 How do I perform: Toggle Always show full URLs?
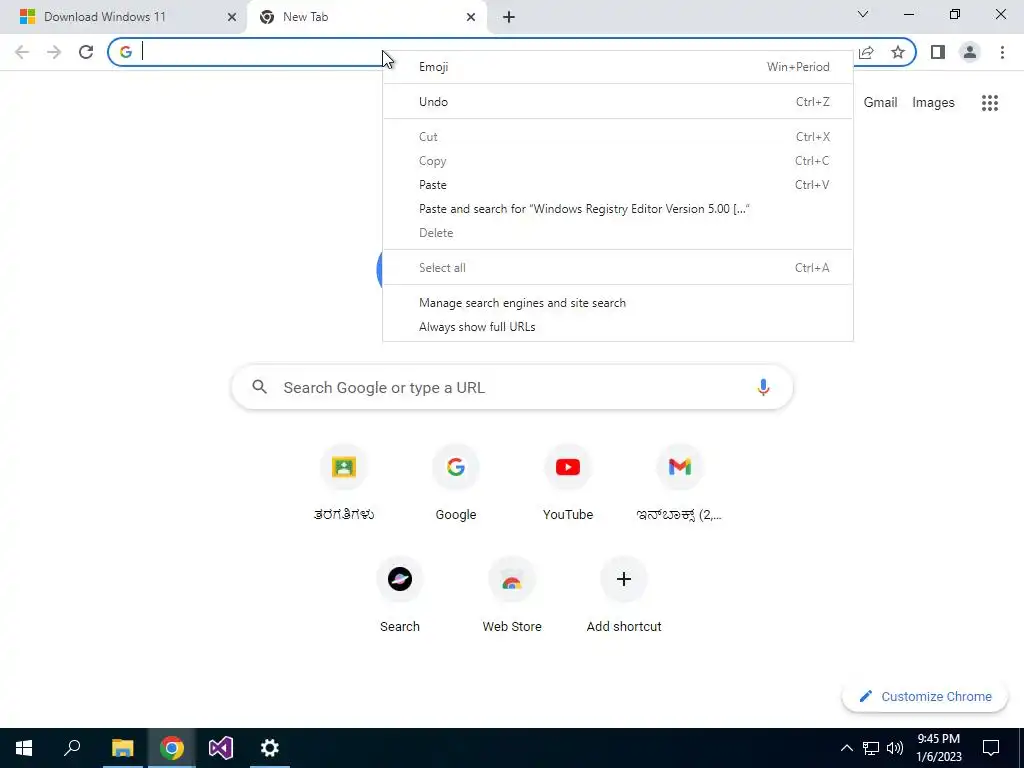pos(618,327)
